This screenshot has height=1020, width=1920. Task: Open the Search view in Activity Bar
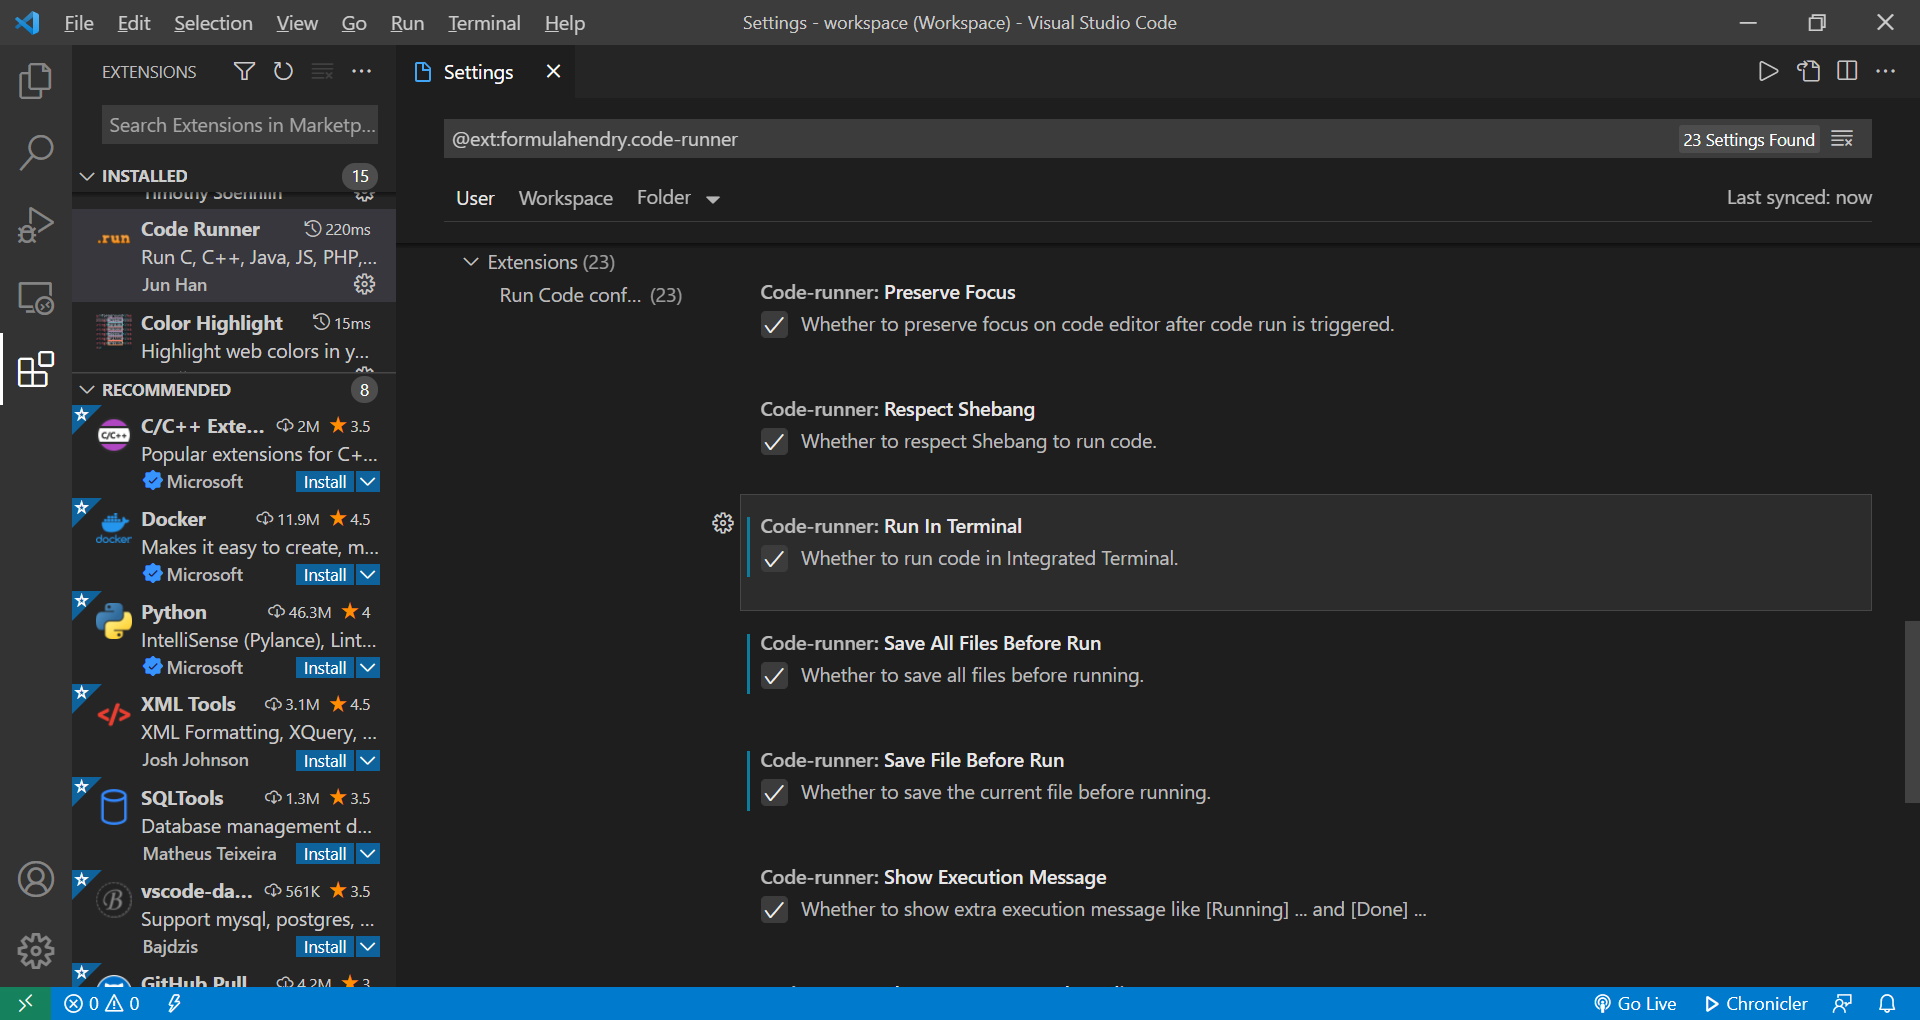(35, 152)
